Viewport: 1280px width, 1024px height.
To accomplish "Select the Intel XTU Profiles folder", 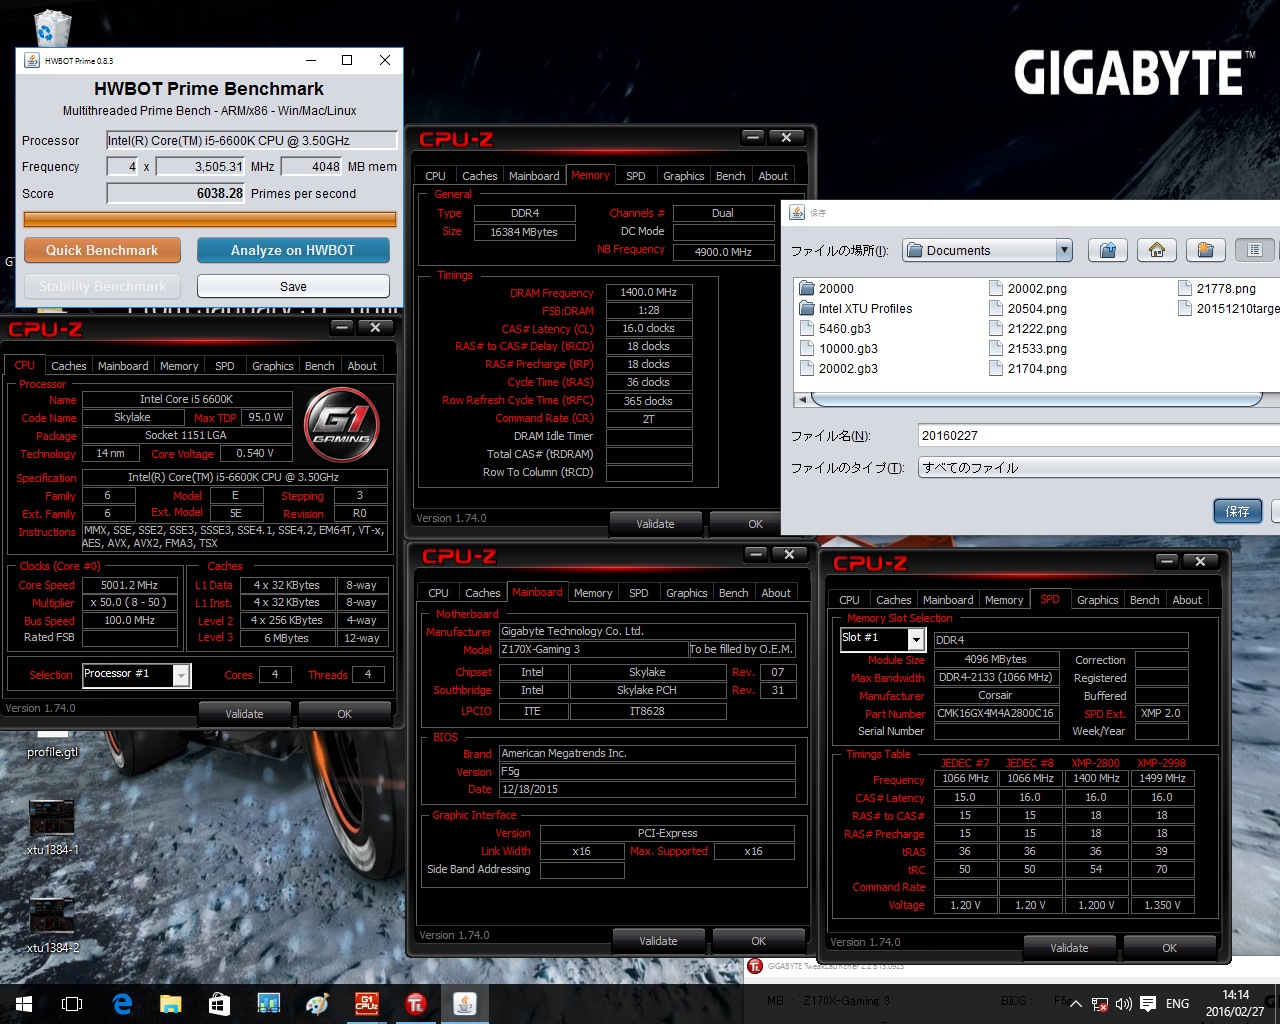I will (x=856, y=308).
